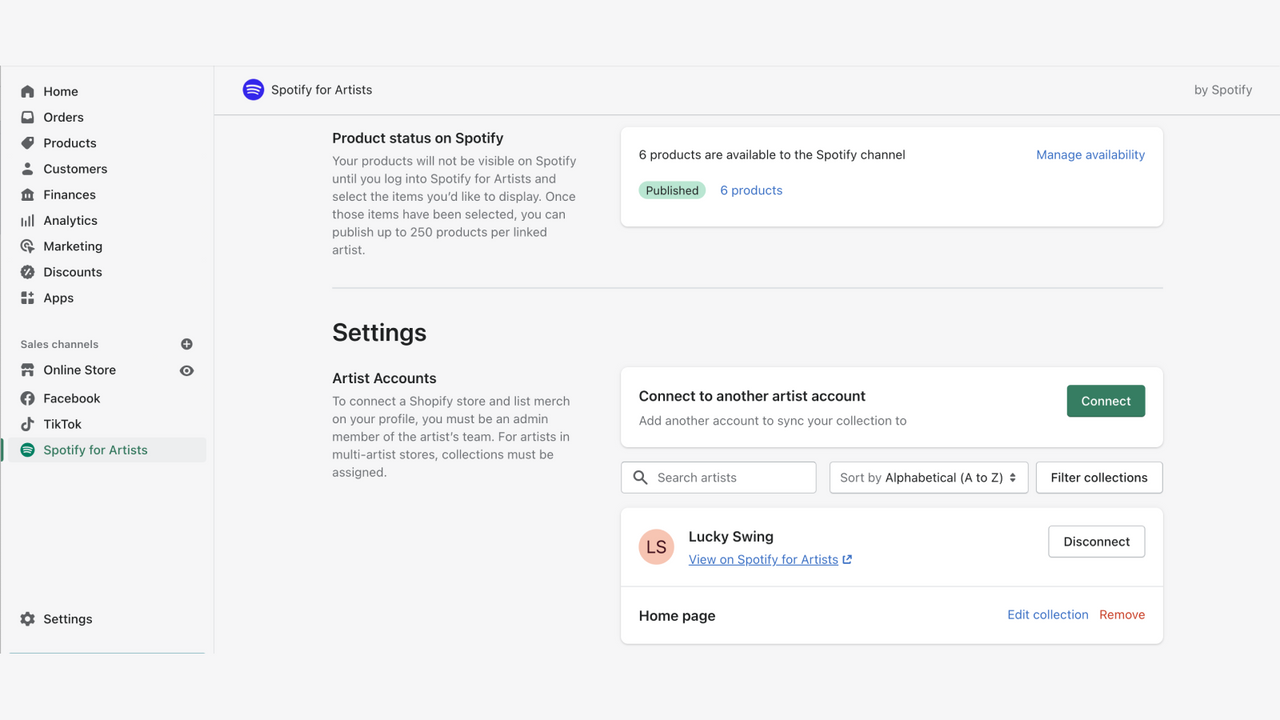Screen dimensions: 1280x720
Task: Click the Finances bank icon
Action: 28,195
